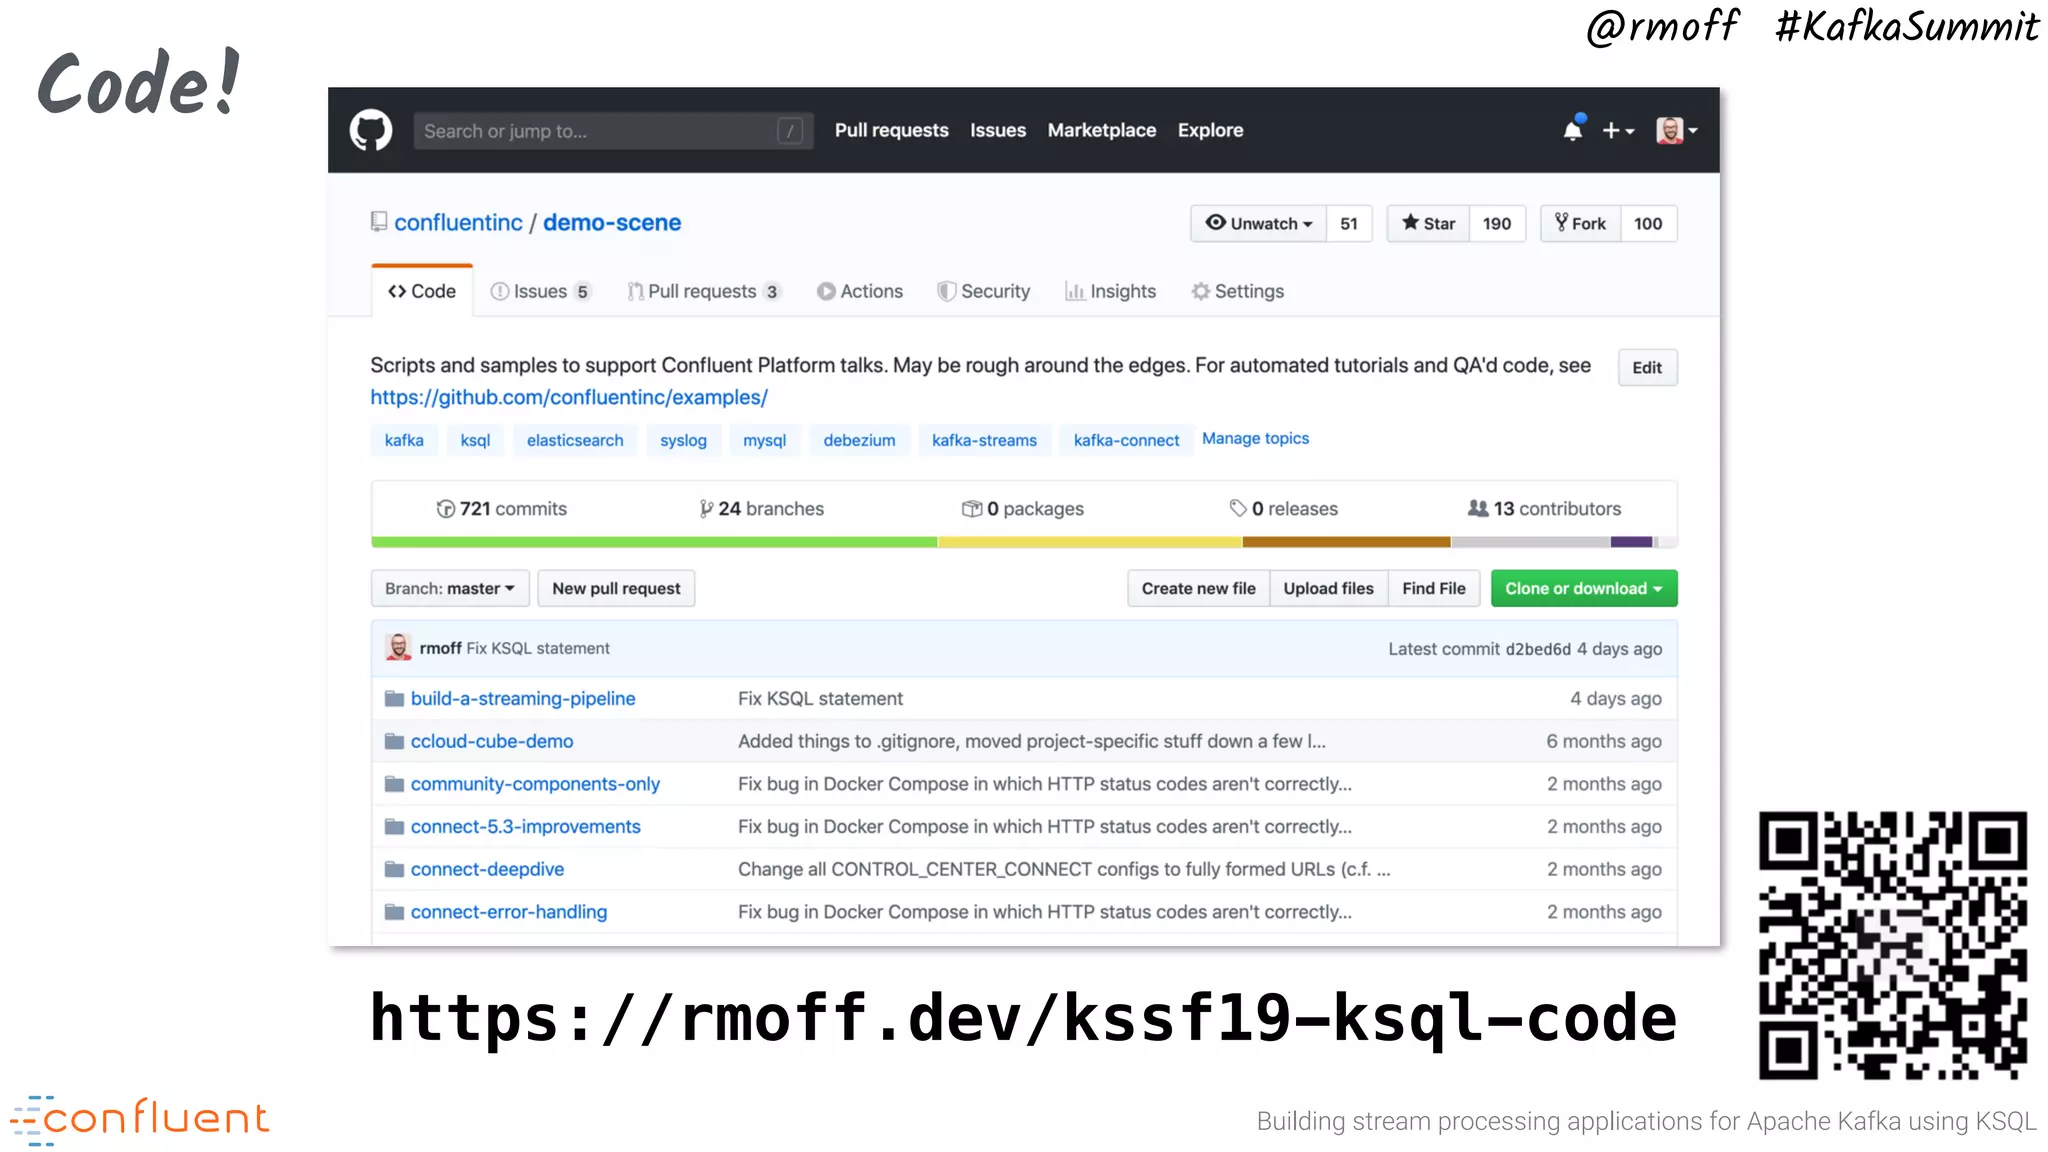
Task: Click the GitHub octocat logo
Action: click(371, 130)
